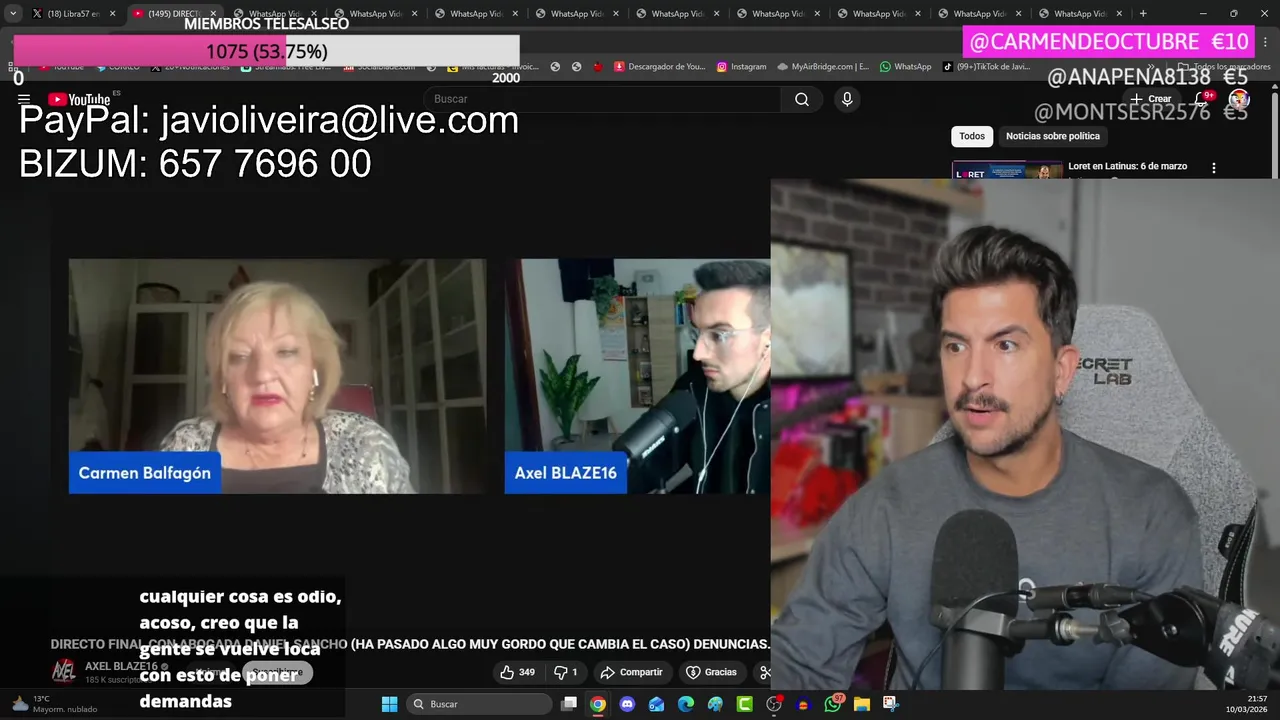Open the TikTok de Javi bookmark
The width and height of the screenshot is (1280, 720).
986,67
